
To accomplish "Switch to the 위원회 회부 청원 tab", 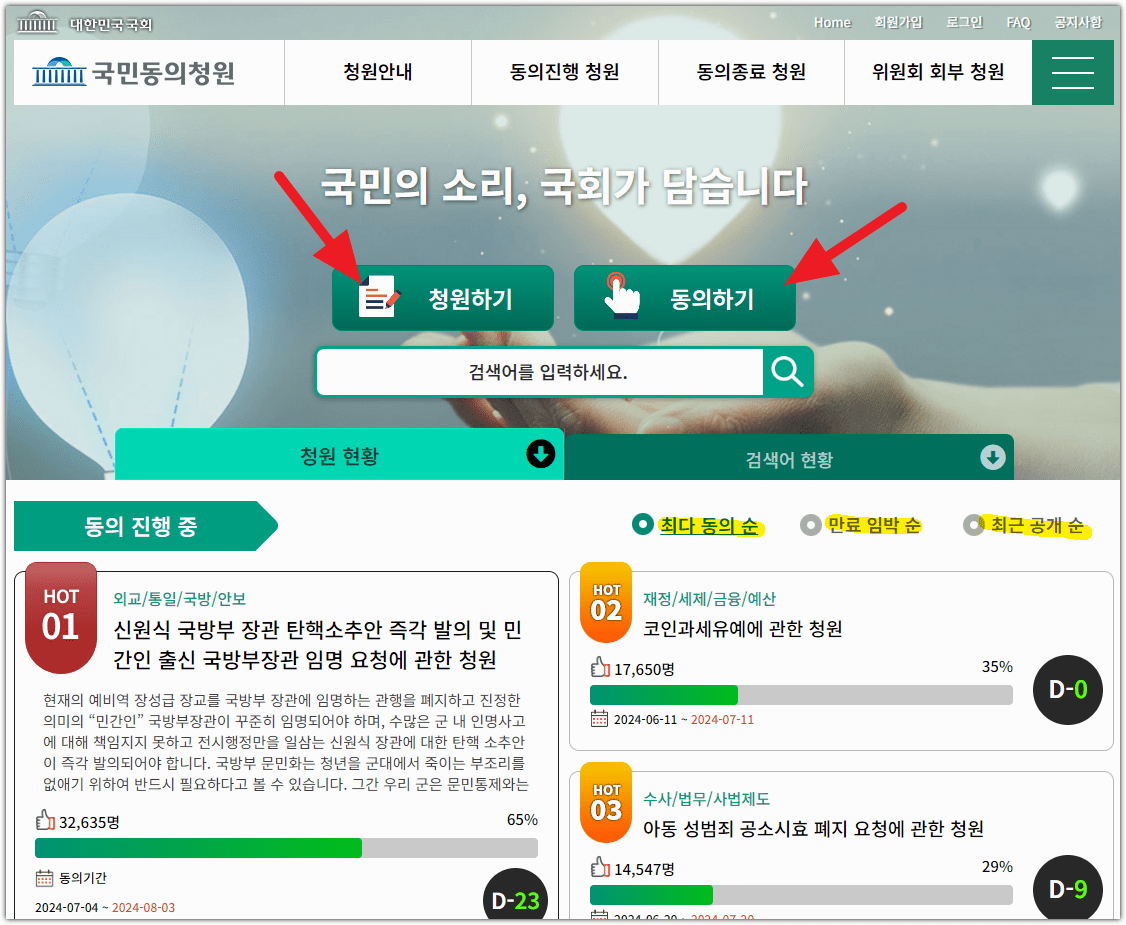I will (x=936, y=72).
